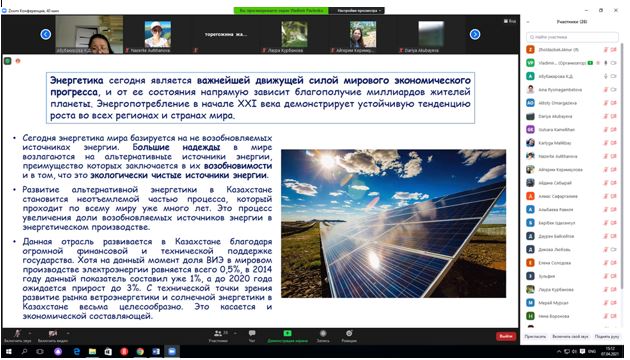Open video options arrow next to camera

coord(68,333)
